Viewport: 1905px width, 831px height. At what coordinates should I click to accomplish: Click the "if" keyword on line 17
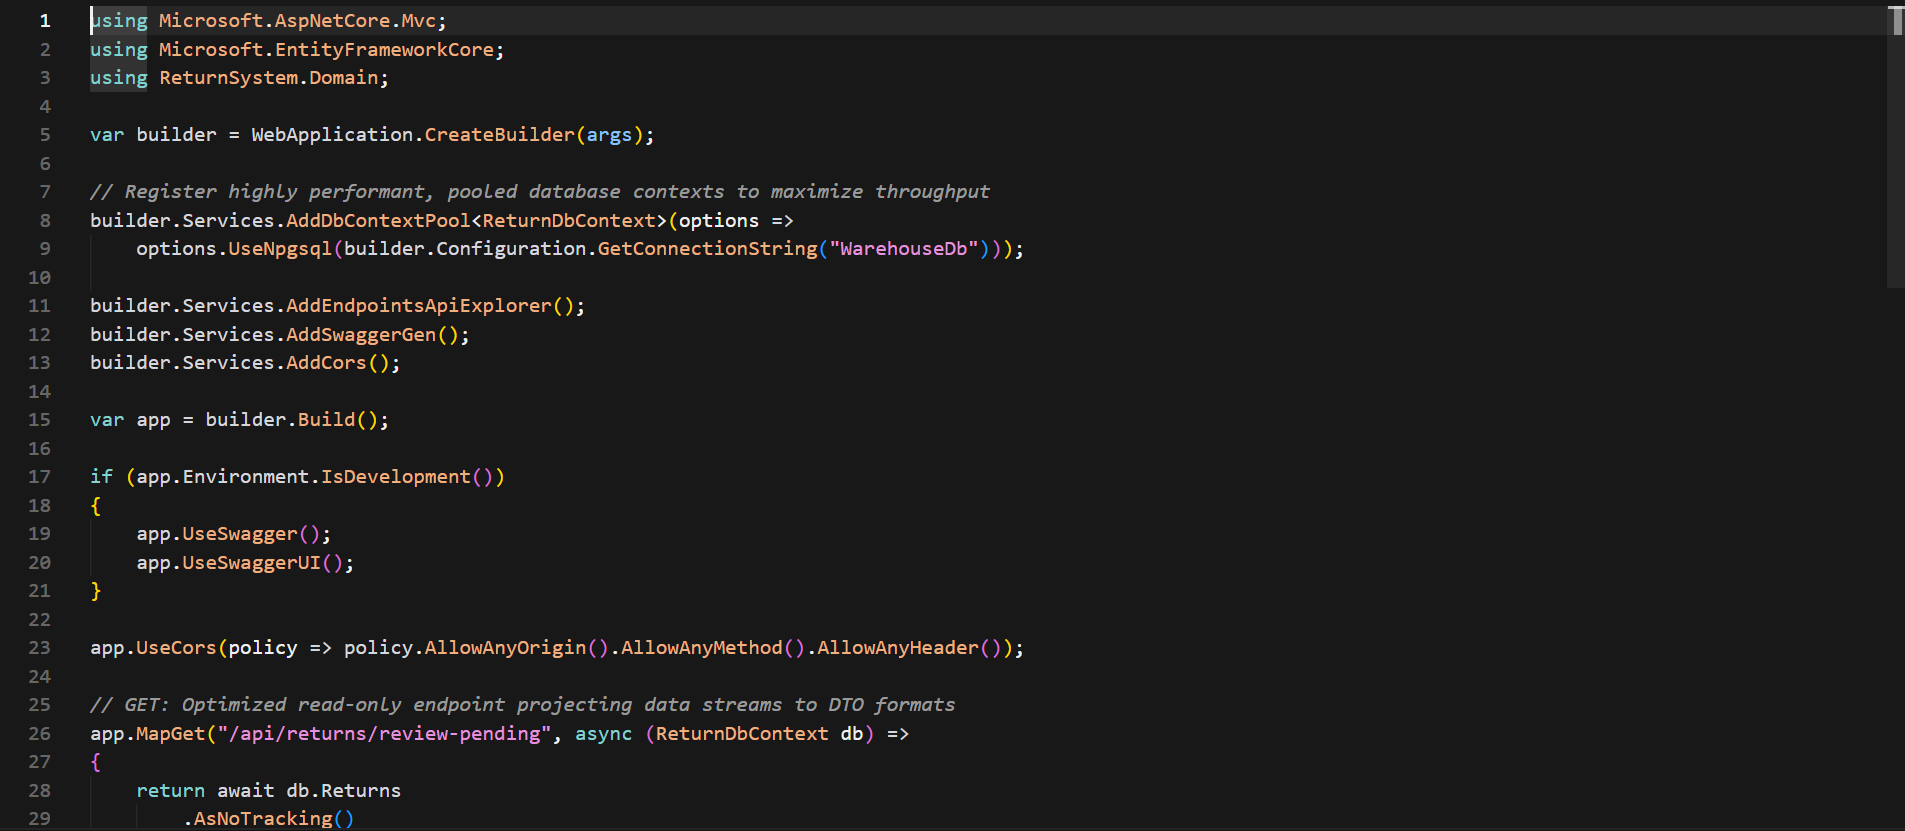102,477
